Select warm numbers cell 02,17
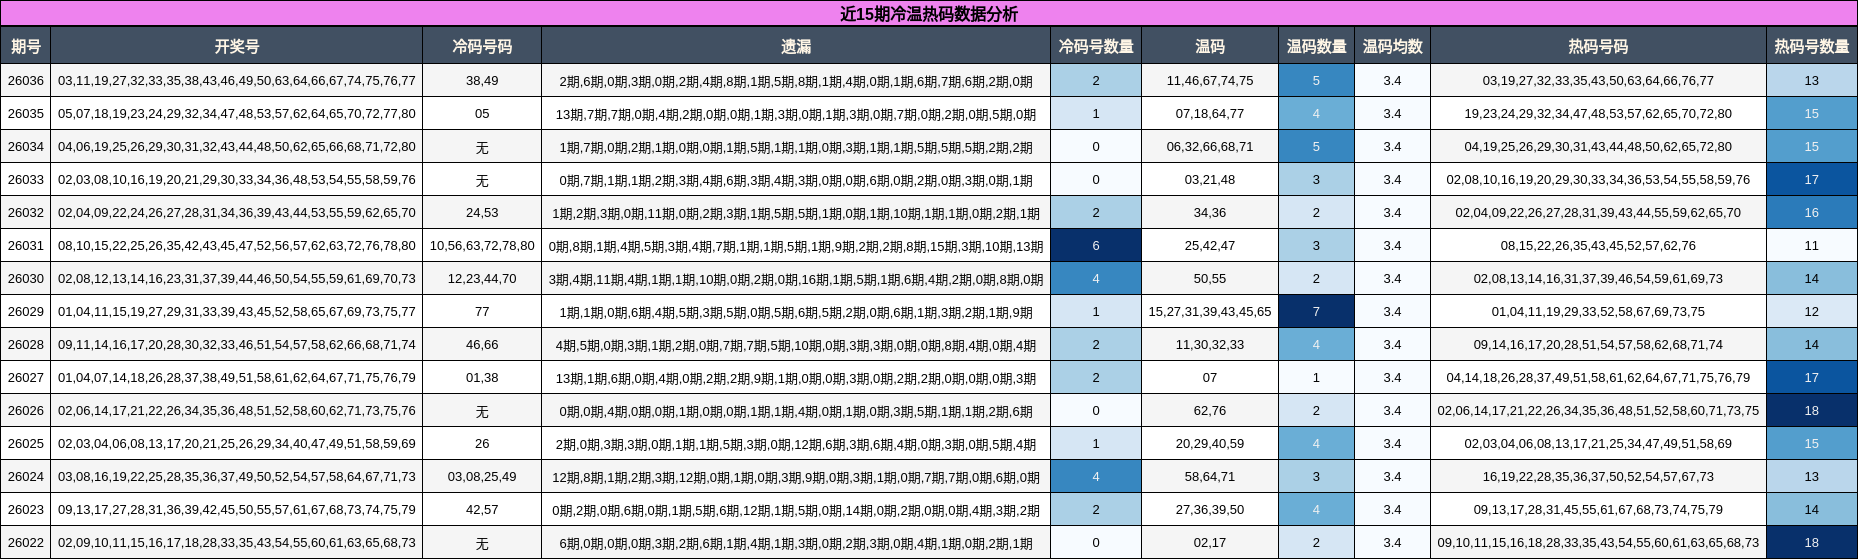 click(1210, 543)
